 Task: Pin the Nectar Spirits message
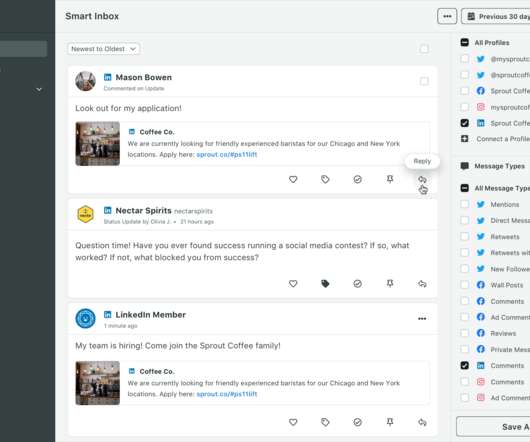coord(390,283)
